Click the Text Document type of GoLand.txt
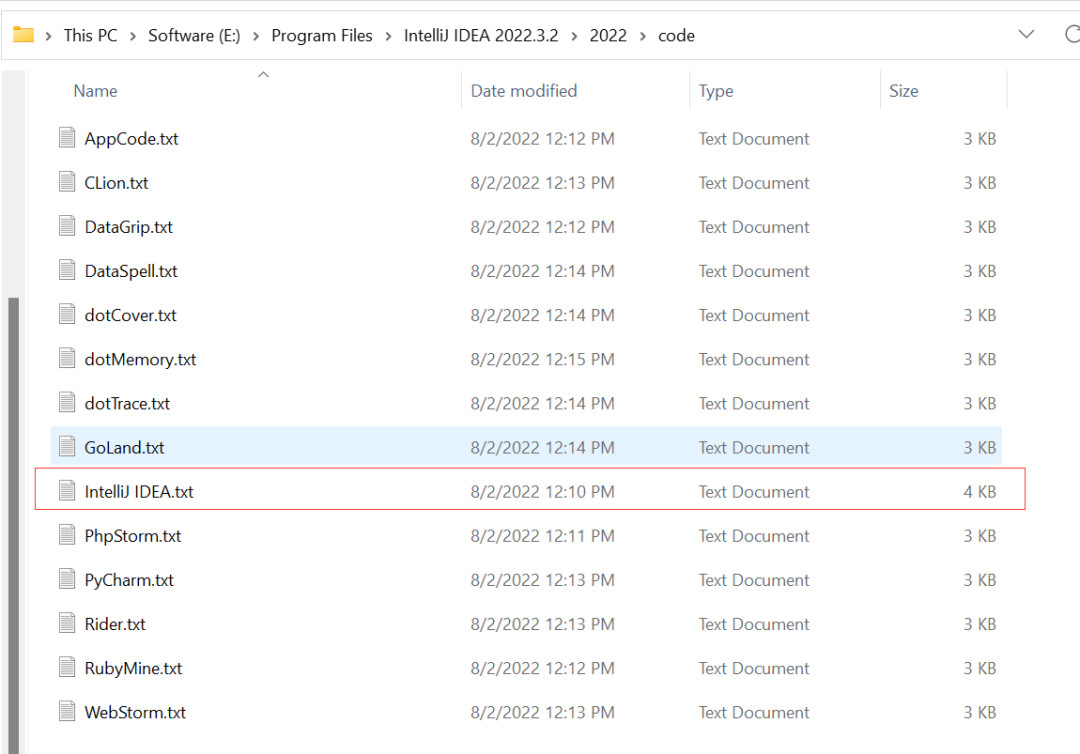1080x754 pixels. (x=754, y=447)
